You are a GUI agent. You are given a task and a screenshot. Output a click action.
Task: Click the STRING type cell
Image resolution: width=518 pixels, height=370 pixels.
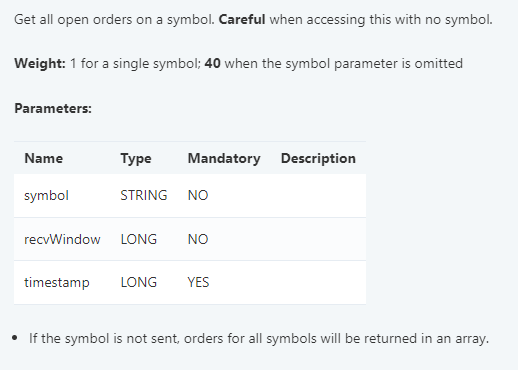coord(144,196)
